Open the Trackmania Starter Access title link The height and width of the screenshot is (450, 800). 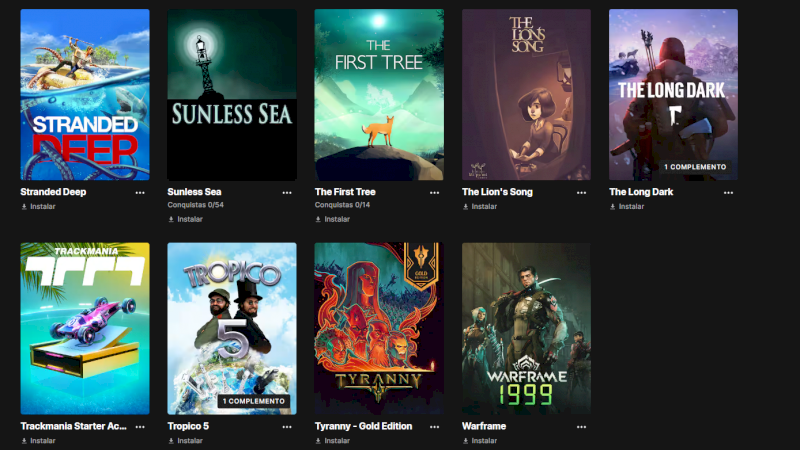click(73, 426)
